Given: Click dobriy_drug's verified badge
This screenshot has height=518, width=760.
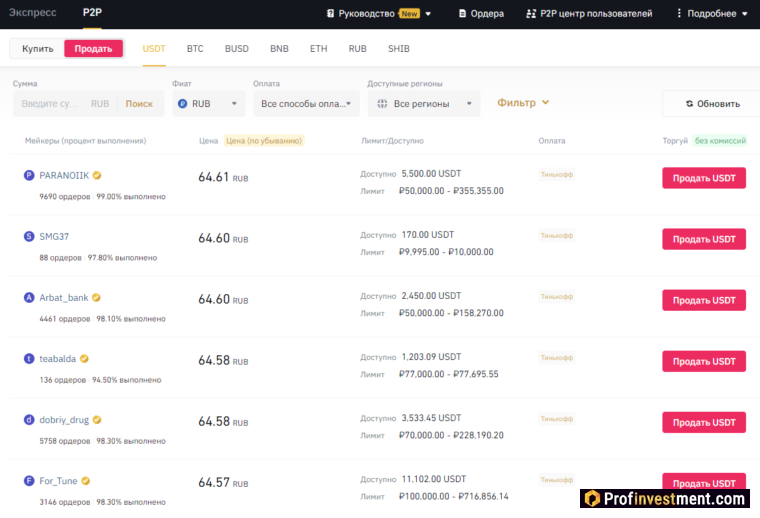Looking at the screenshot, I should click(97, 420).
